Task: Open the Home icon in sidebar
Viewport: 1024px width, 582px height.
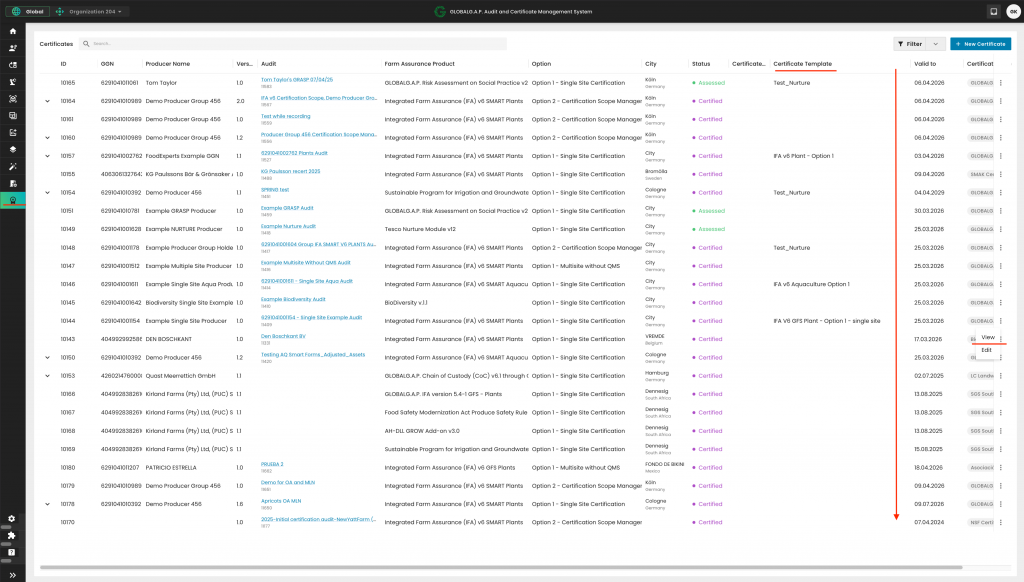Action: point(12,31)
